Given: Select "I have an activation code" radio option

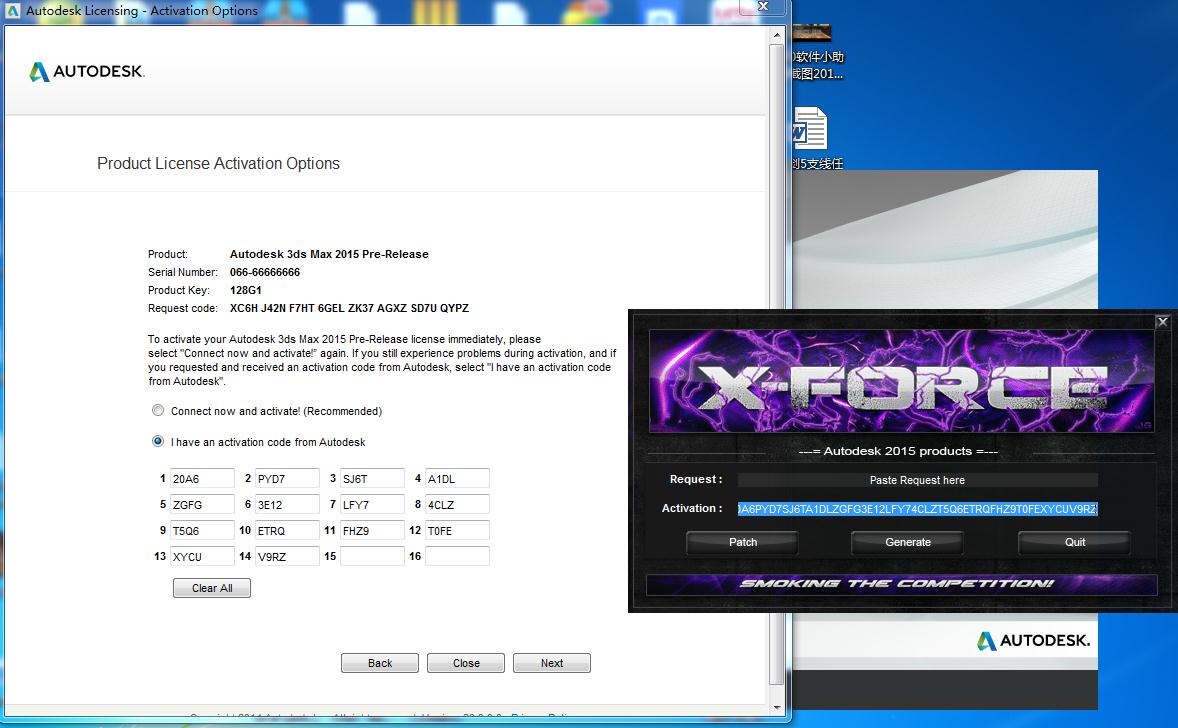Looking at the screenshot, I should [158, 442].
